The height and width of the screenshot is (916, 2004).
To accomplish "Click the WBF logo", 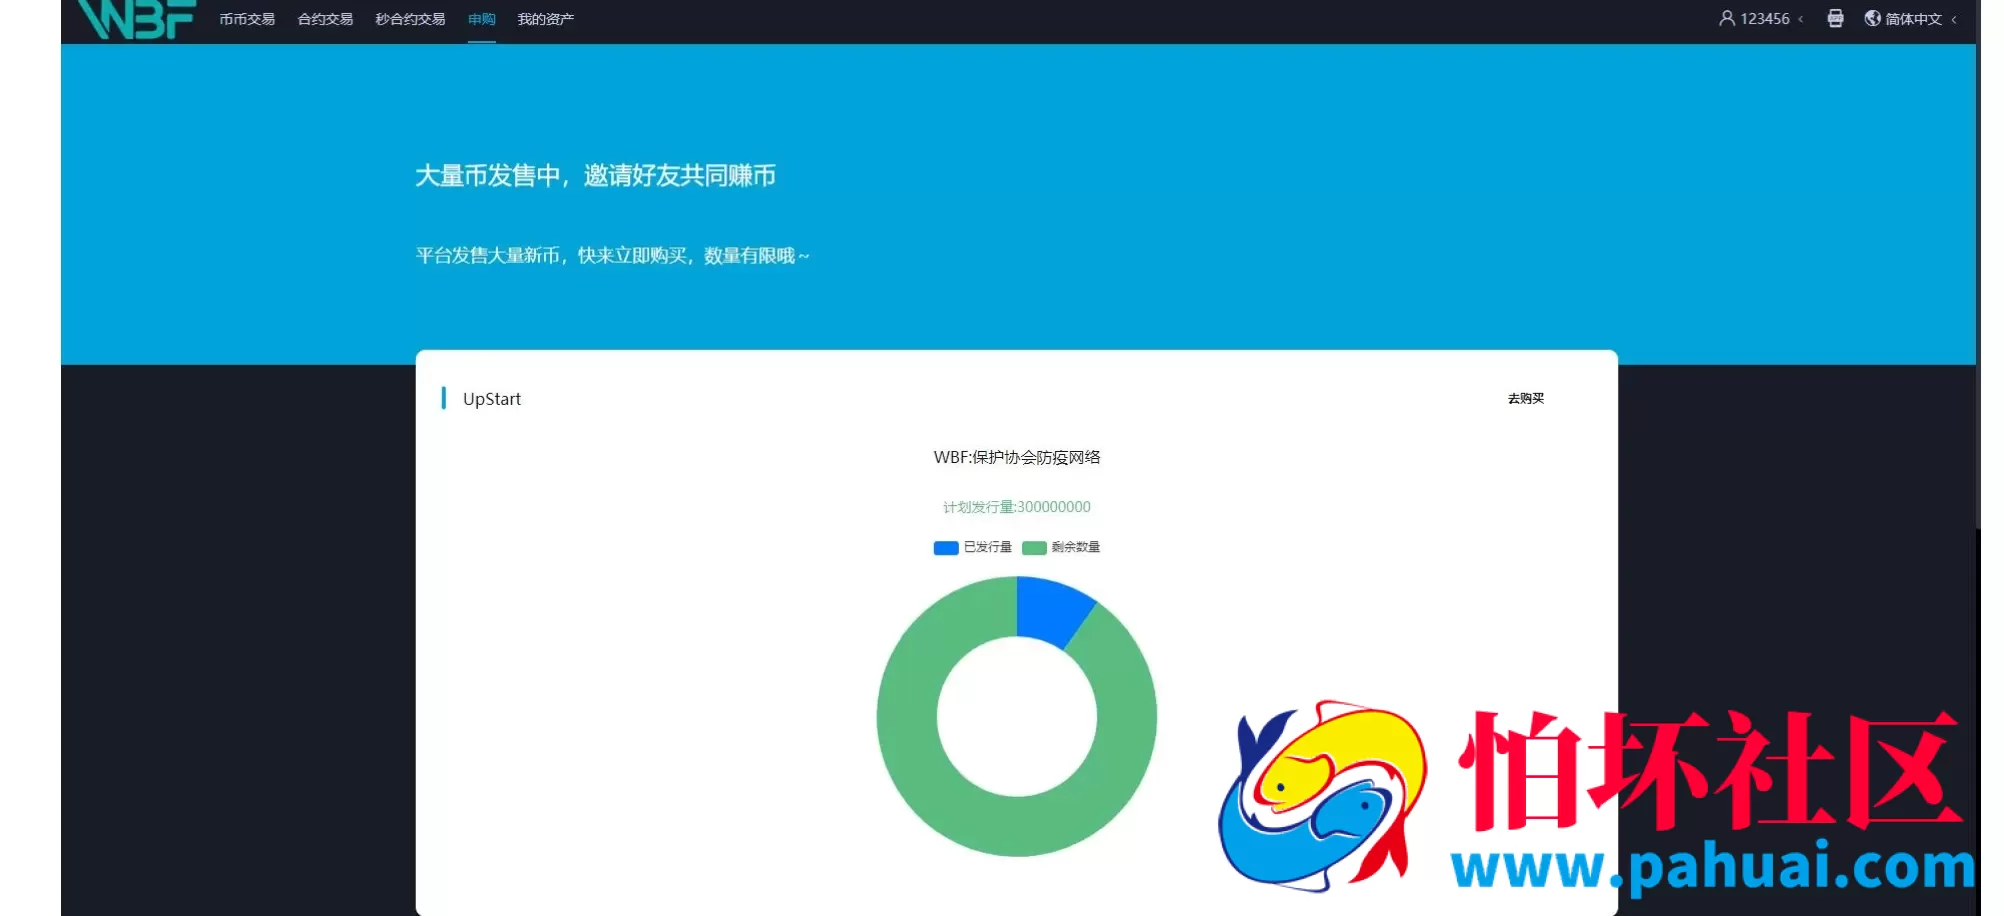I will [137, 19].
